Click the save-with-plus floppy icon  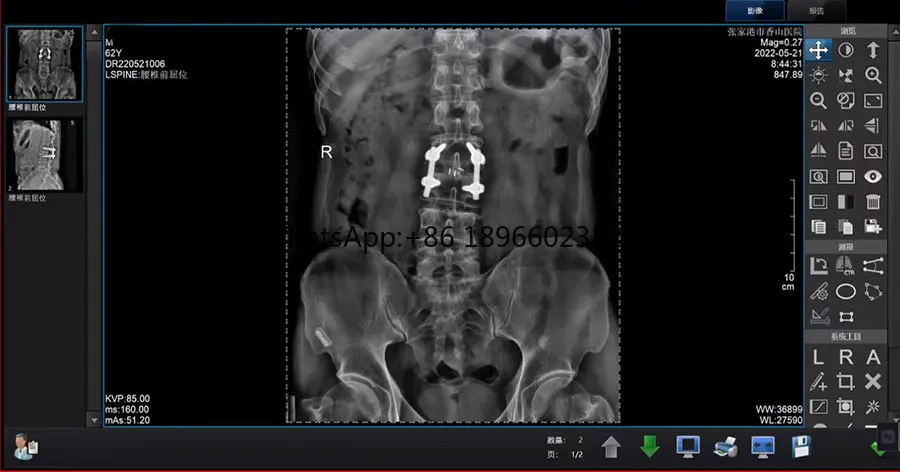point(872,227)
